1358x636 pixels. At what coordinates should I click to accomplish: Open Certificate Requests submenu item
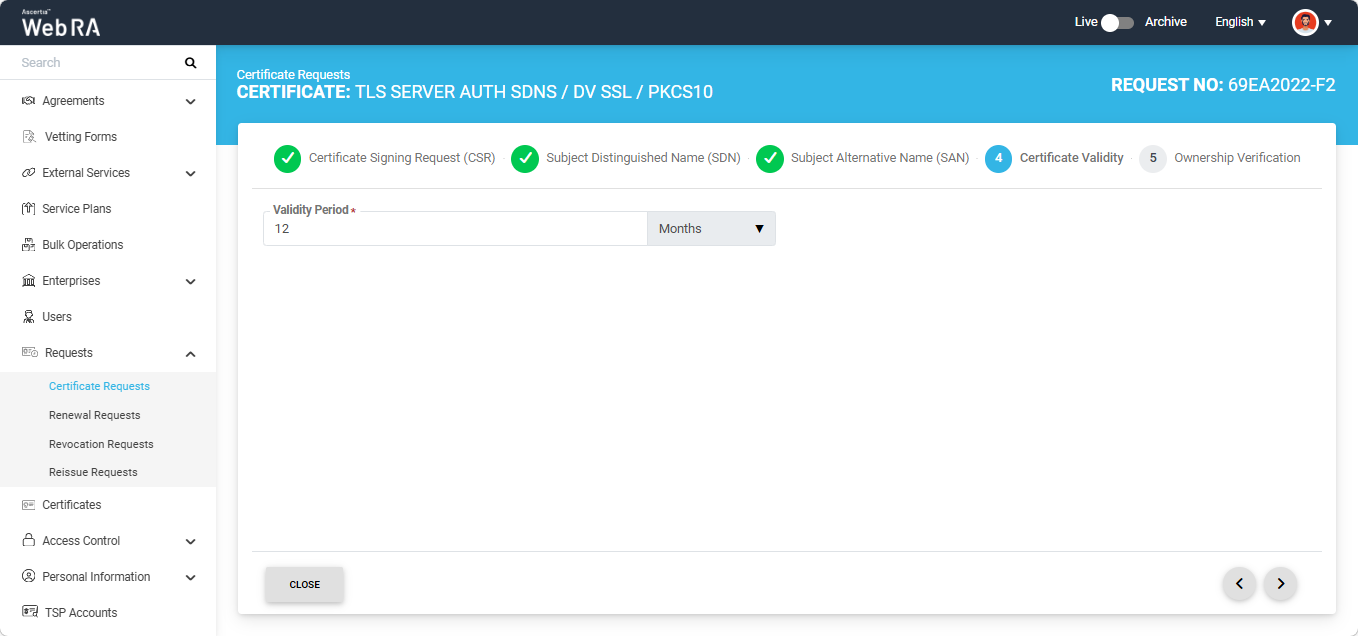pyautogui.click(x=99, y=386)
